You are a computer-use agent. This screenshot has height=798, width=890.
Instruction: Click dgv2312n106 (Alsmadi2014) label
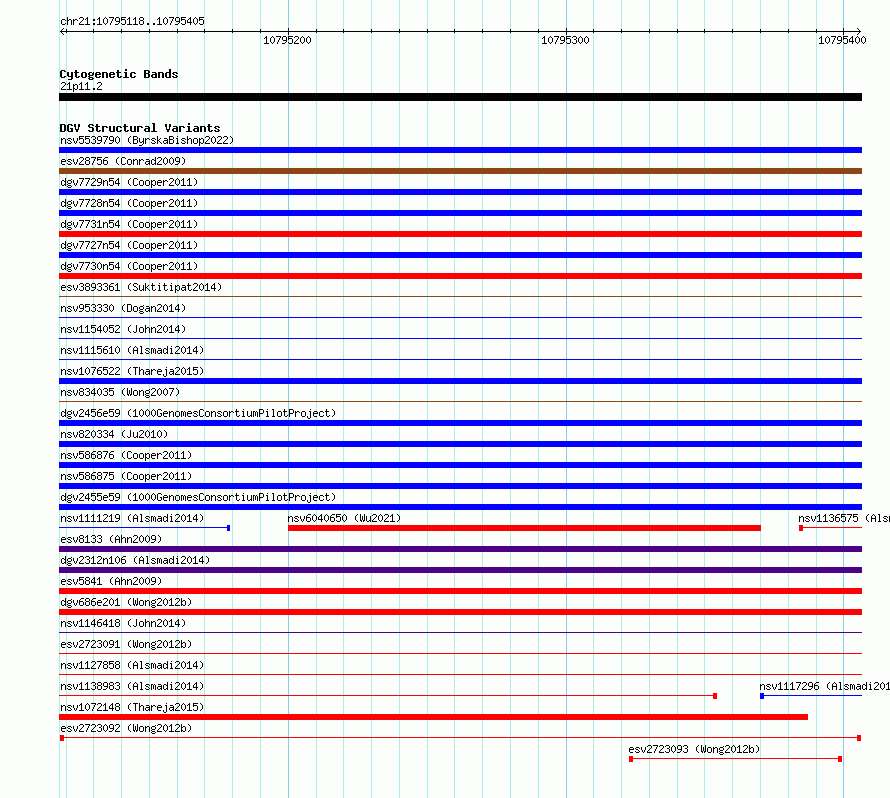click(x=135, y=560)
